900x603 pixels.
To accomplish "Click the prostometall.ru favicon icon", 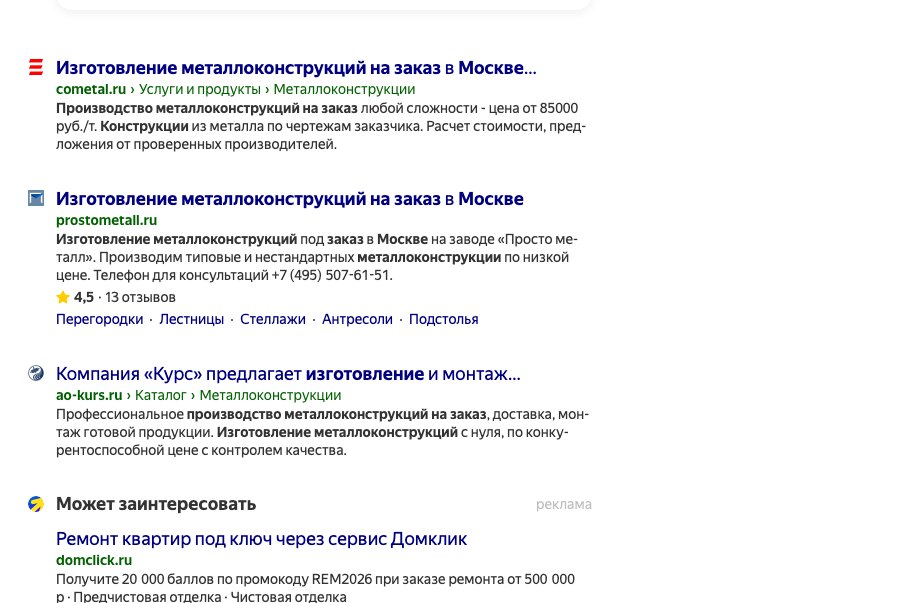I will pos(36,198).
